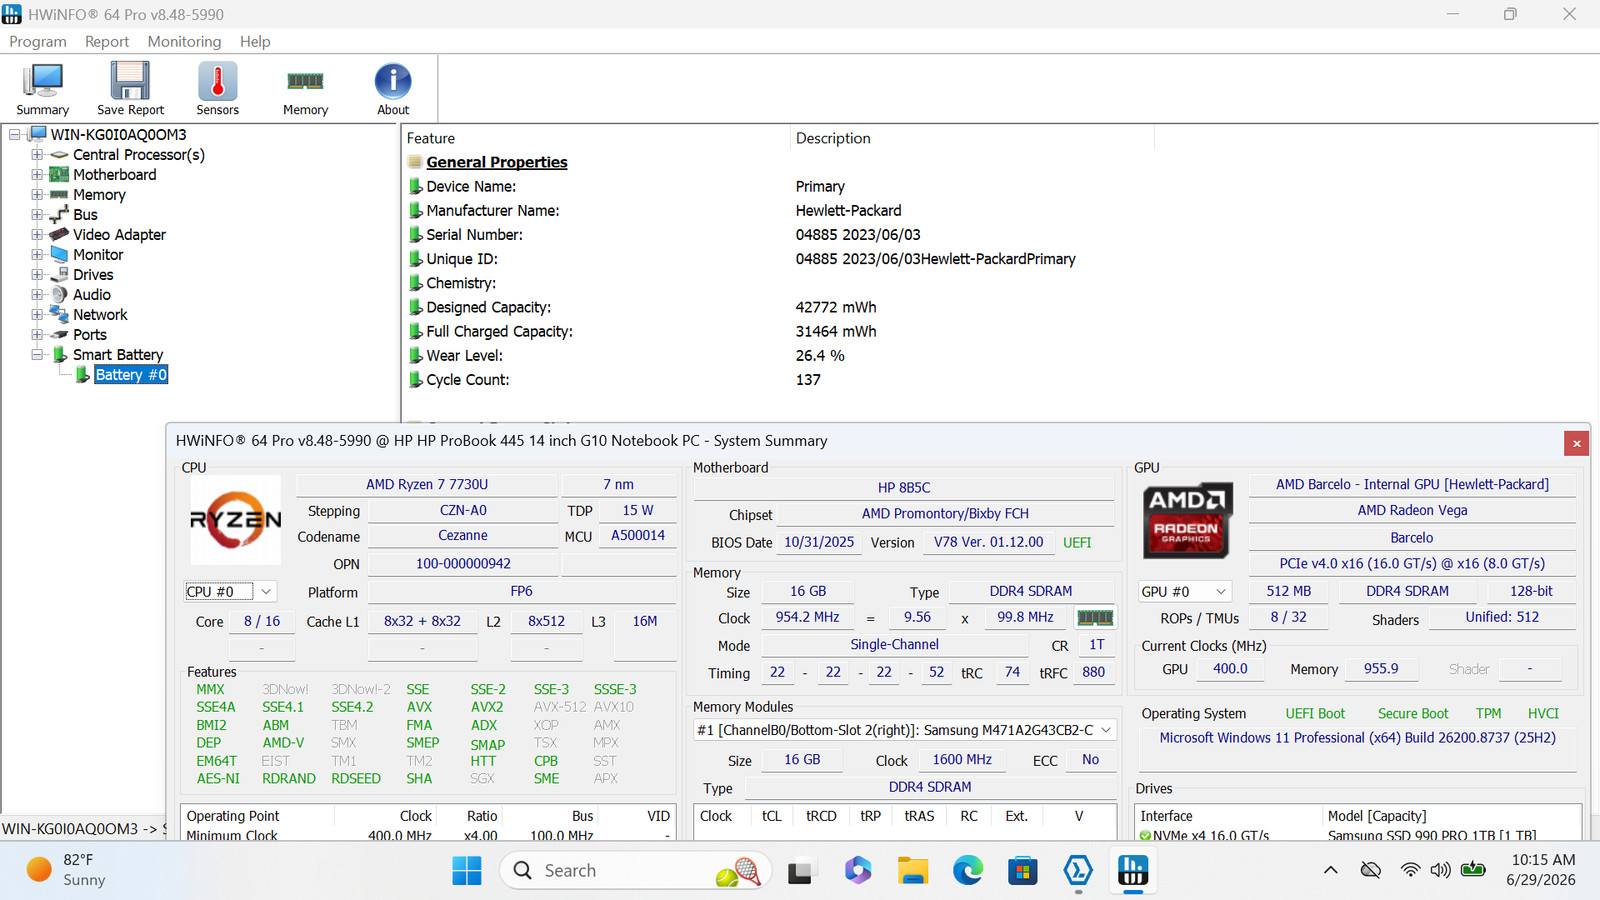Select Ports in the tree
The height and width of the screenshot is (900, 1600).
(90, 335)
